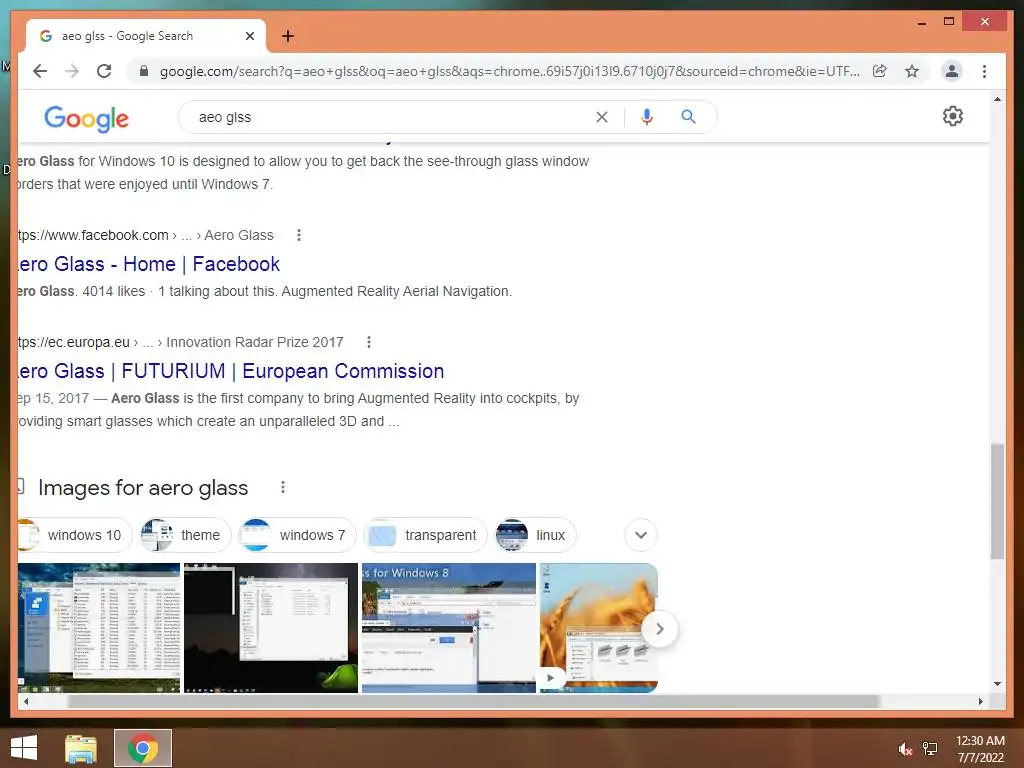Viewport: 1024px width, 768px height.
Task: Click the horizontal scrollbar left arrow
Action: point(25,701)
